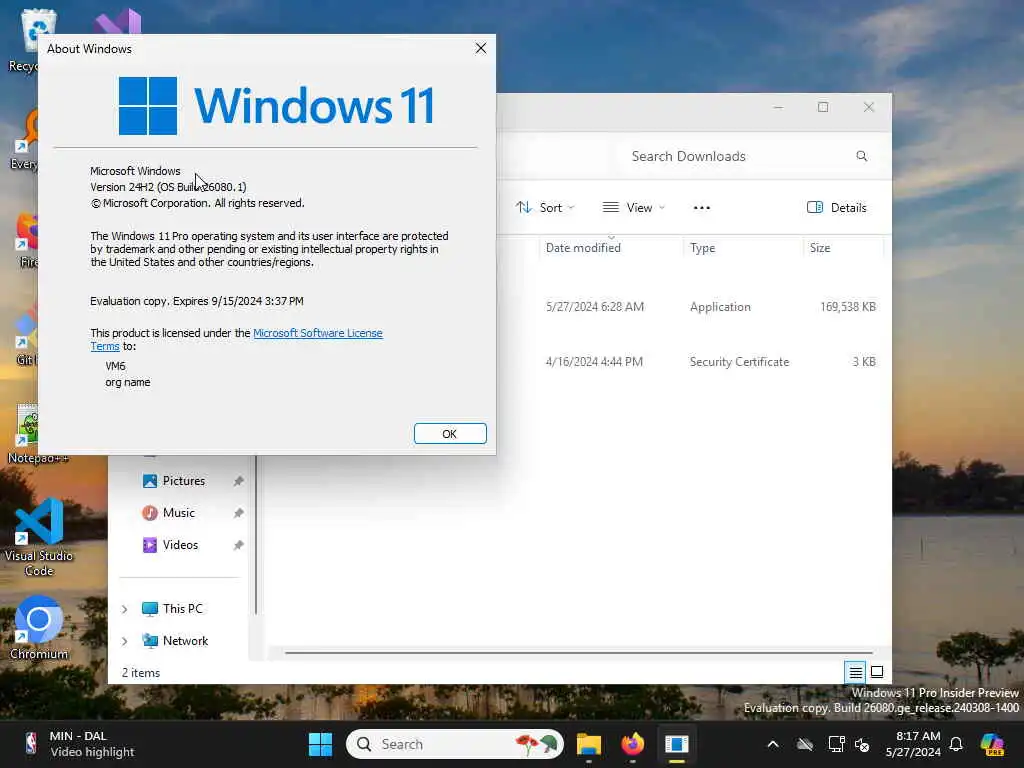Open the Chromium desktop shortcut

(x=39, y=628)
